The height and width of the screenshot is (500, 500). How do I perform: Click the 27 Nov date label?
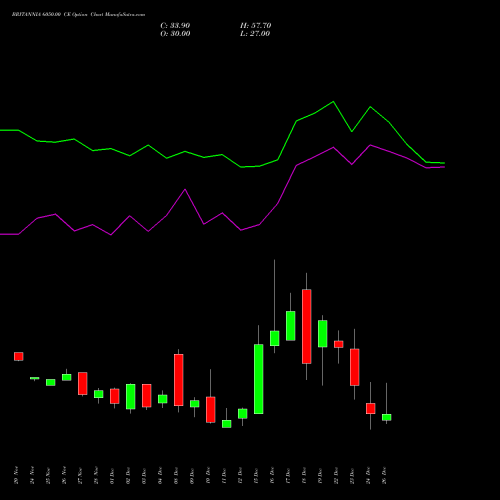tap(80, 476)
